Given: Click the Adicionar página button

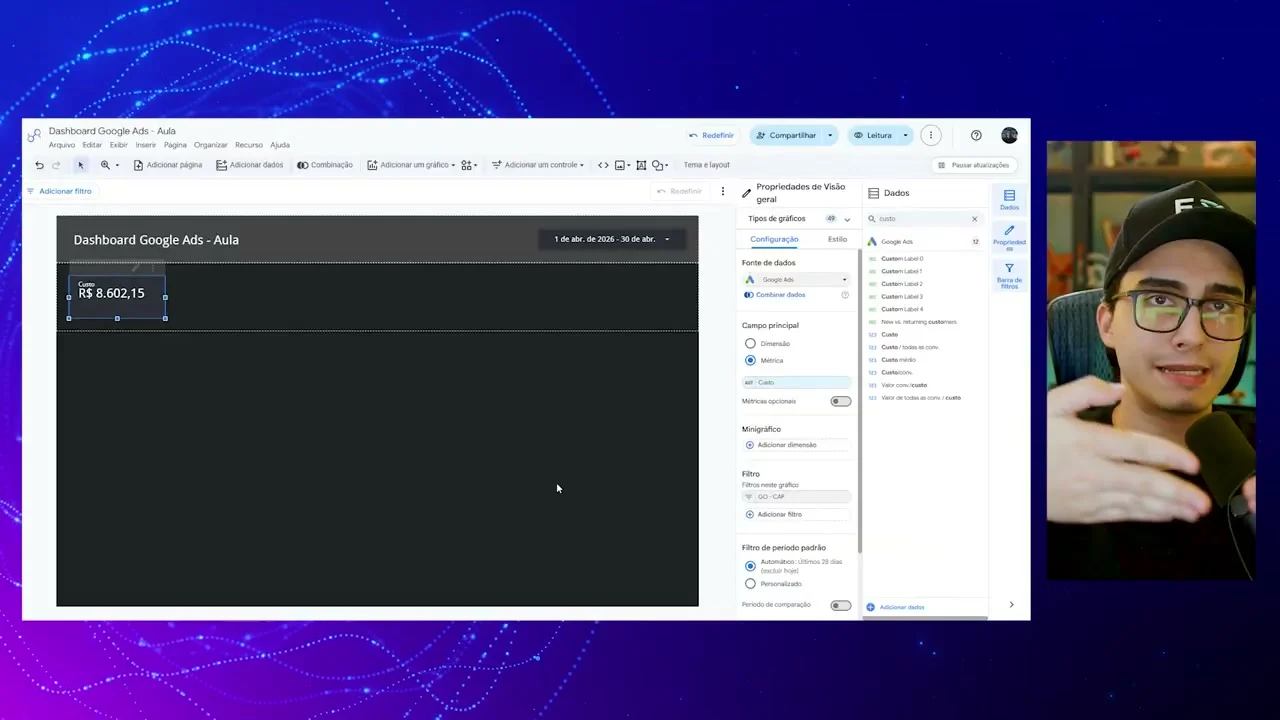Looking at the screenshot, I should tap(168, 165).
